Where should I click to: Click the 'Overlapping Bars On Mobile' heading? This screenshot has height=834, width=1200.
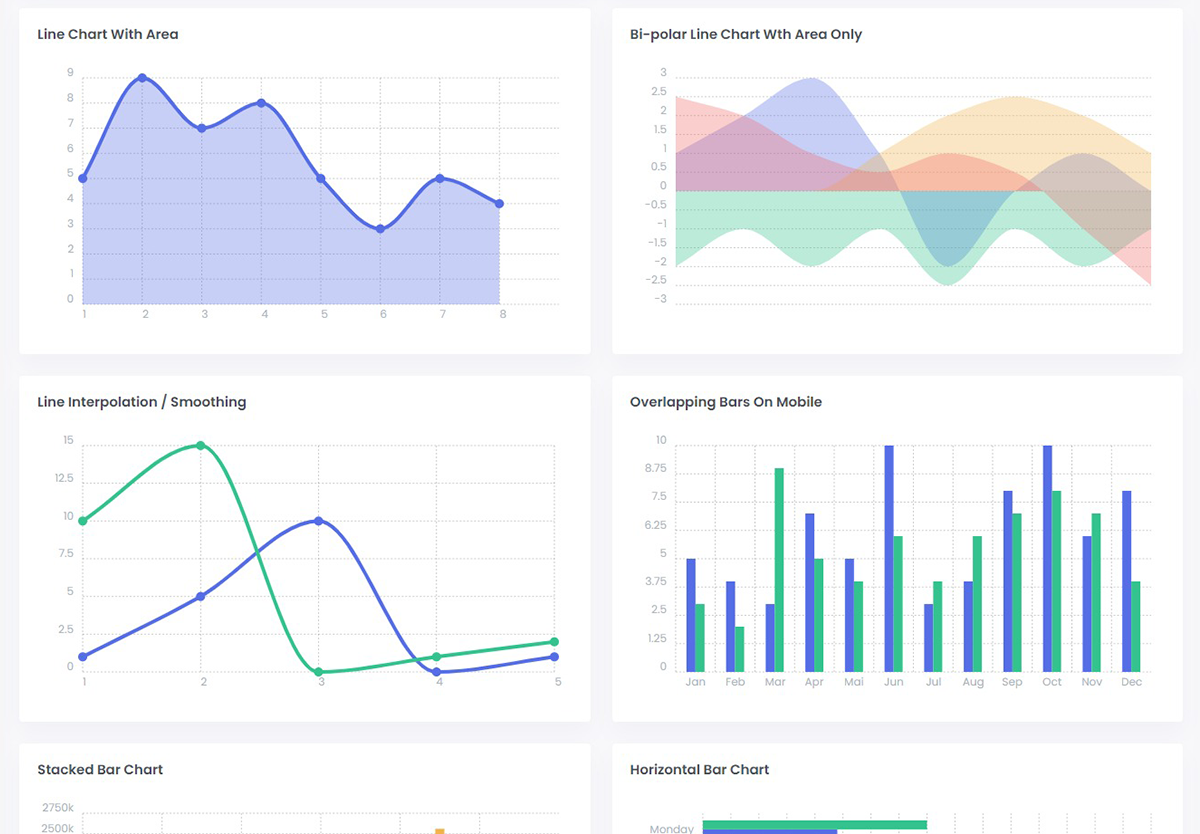point(725,402)
